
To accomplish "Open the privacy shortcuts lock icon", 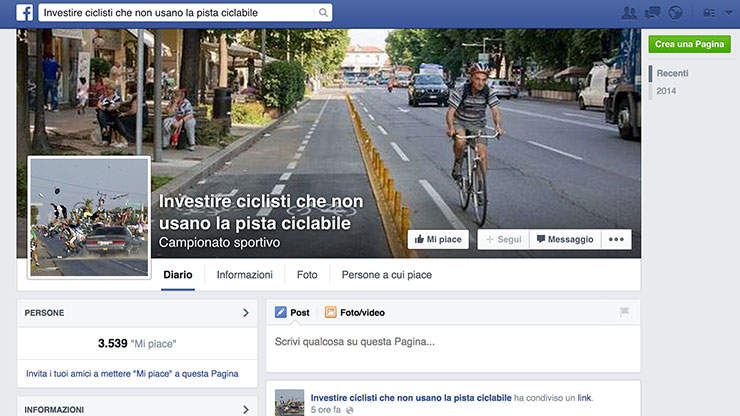I will point(709,13).
